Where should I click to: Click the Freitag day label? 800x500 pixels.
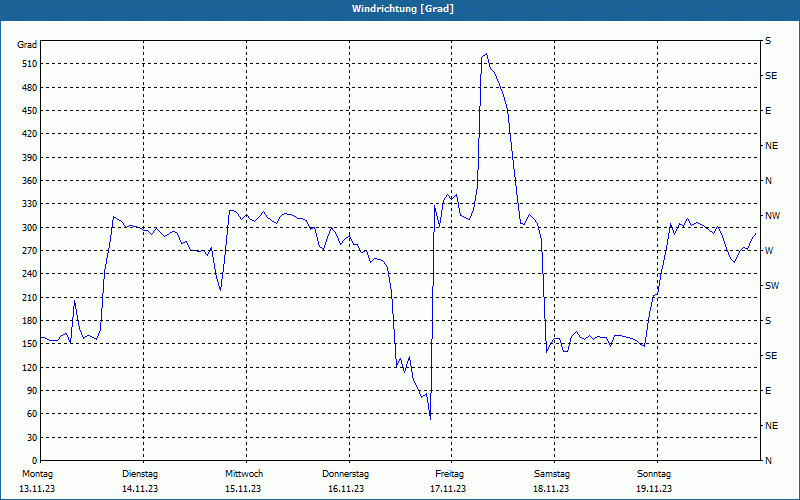(x=449, y=474)
